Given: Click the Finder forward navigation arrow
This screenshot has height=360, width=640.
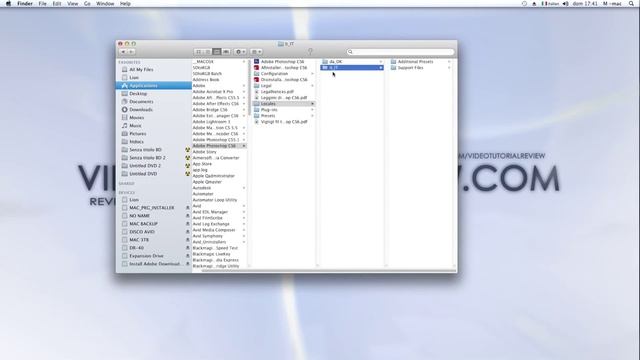Looking at the screenshot, I should coord(131,52).
